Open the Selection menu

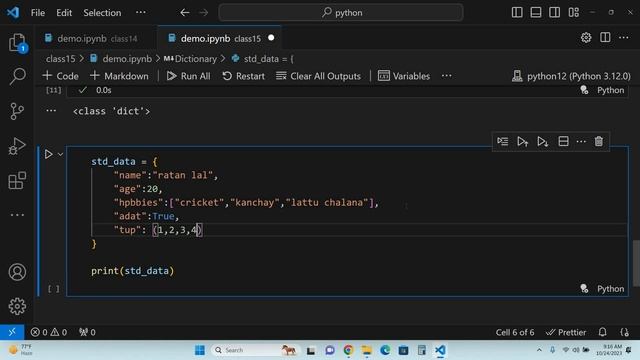[102, 13]
